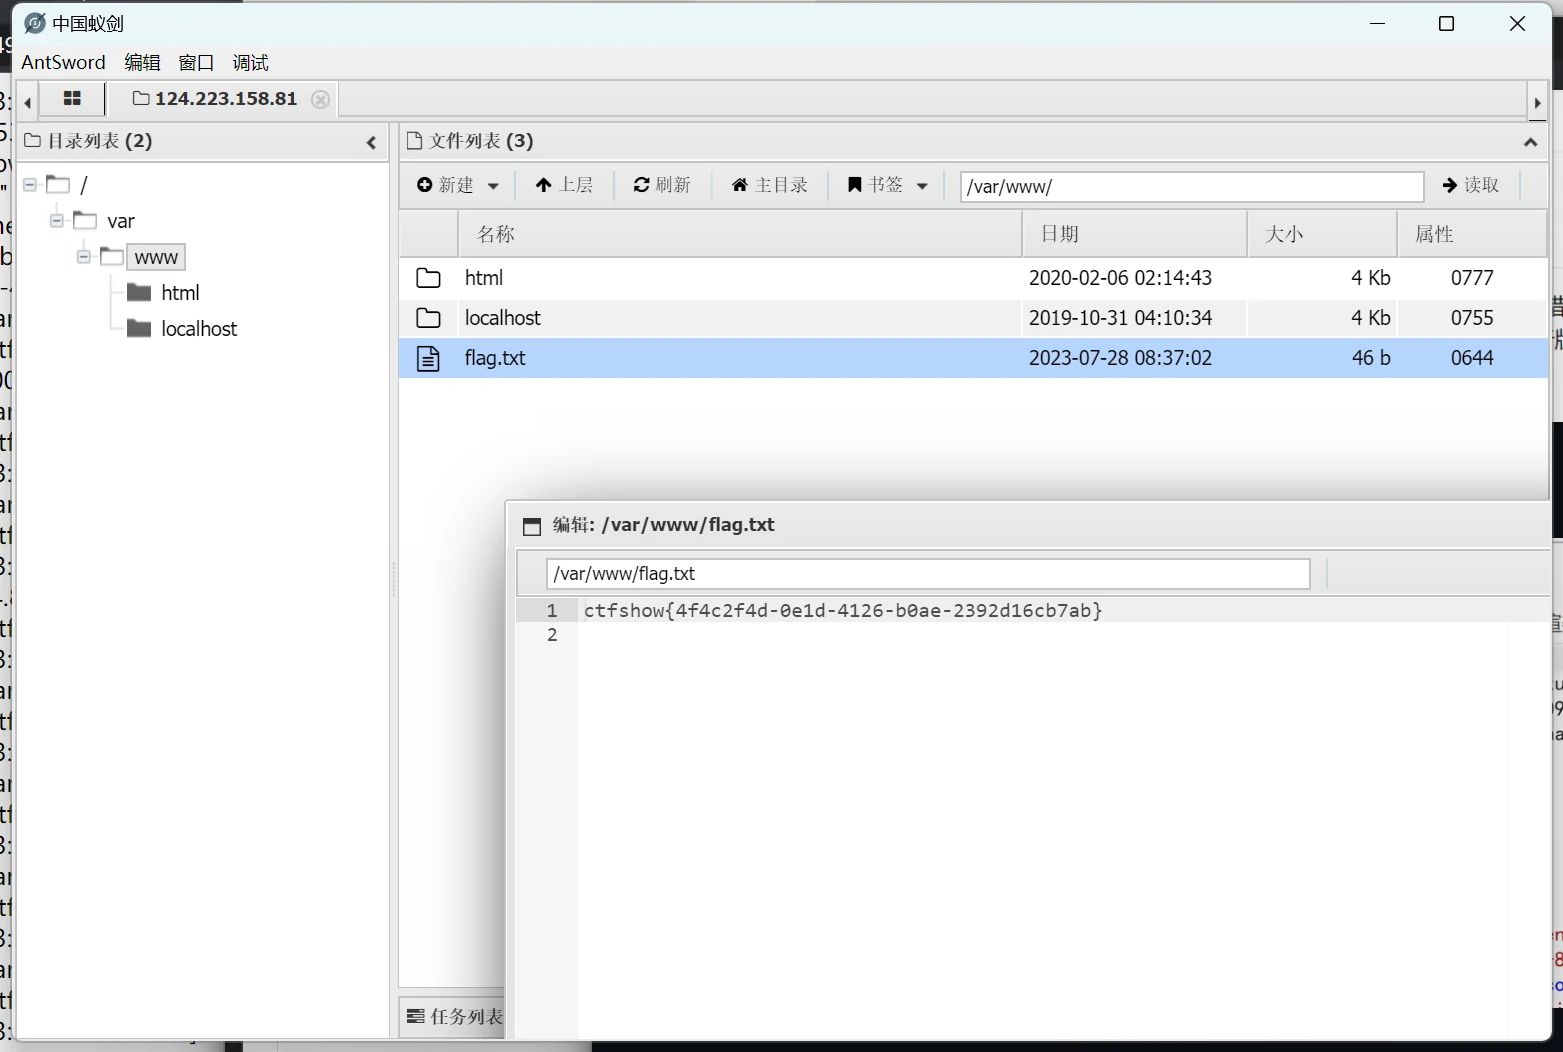
Task: Click the 读取 read arrow button
Action: tap(1470, 185)
